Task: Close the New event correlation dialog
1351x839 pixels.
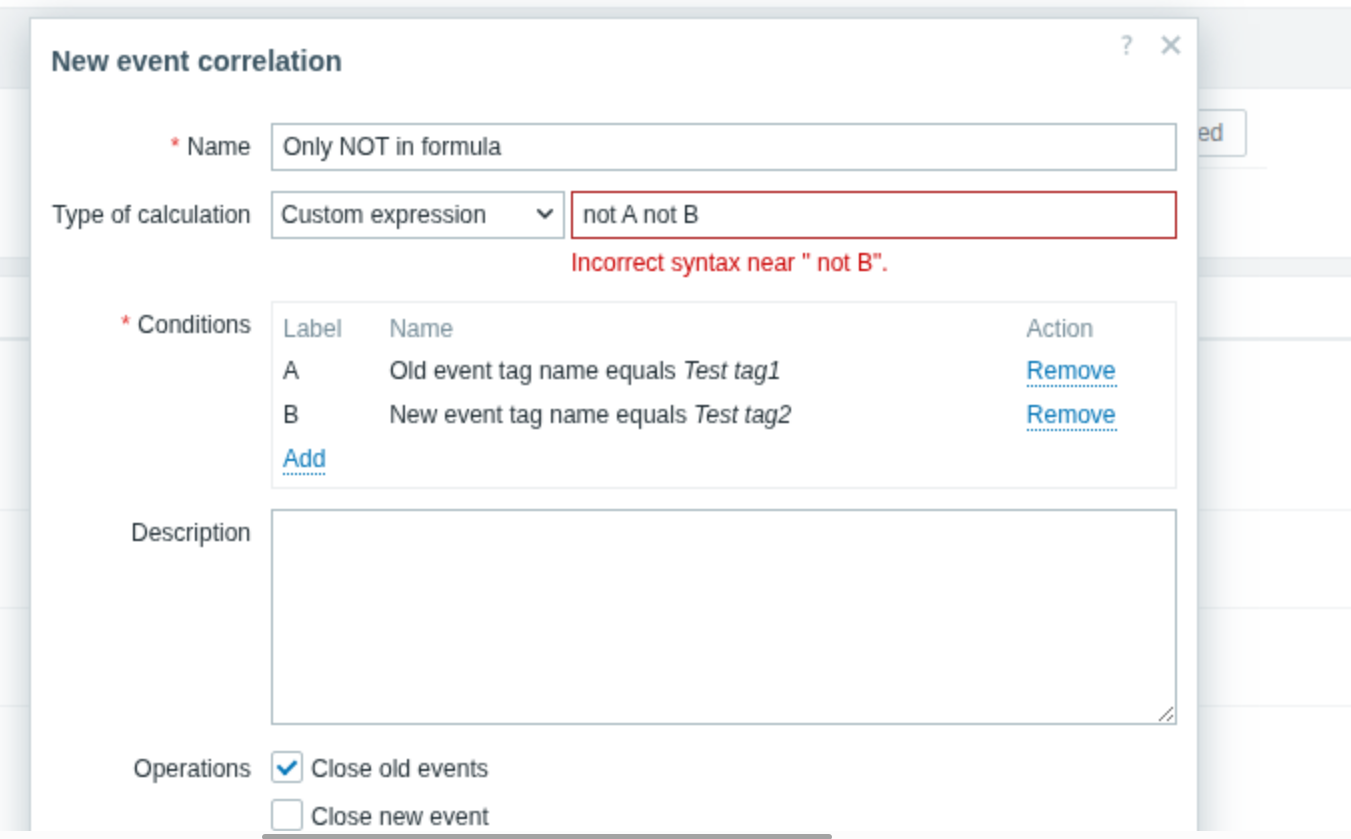Action: (1170, 45)
